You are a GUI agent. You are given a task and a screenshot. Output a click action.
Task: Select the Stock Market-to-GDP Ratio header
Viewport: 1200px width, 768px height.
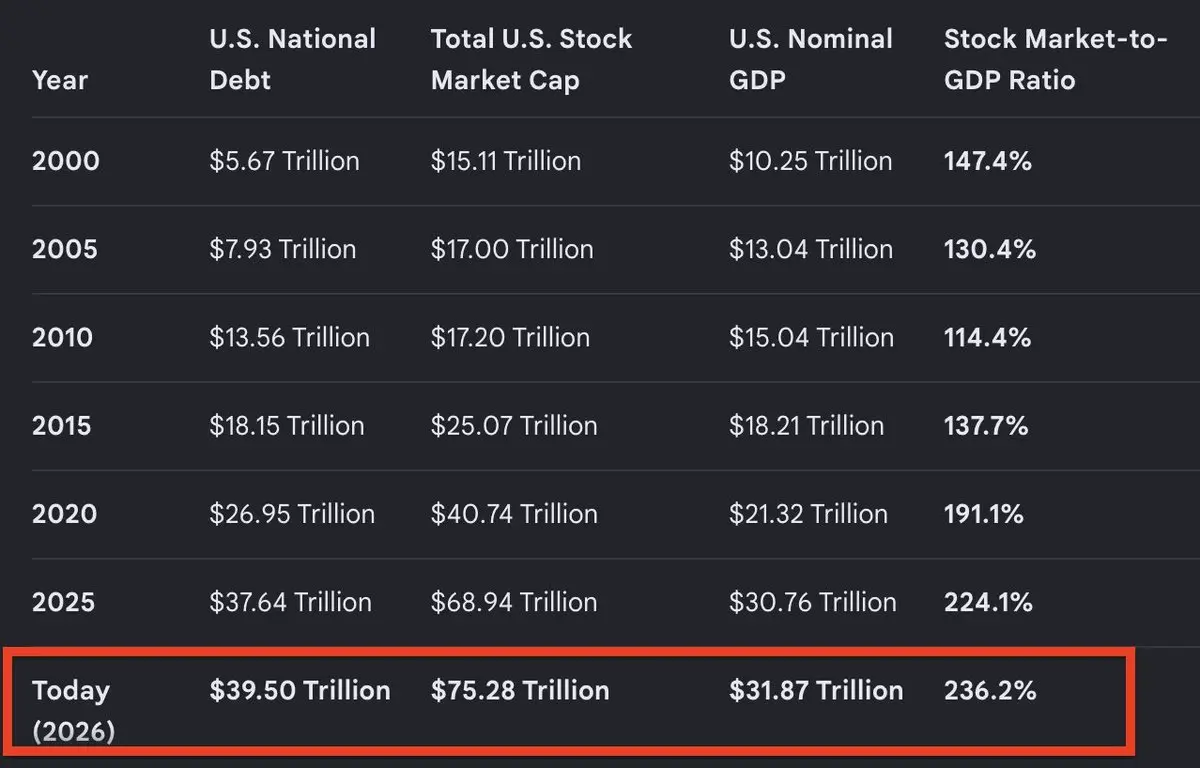[1056, 59]
